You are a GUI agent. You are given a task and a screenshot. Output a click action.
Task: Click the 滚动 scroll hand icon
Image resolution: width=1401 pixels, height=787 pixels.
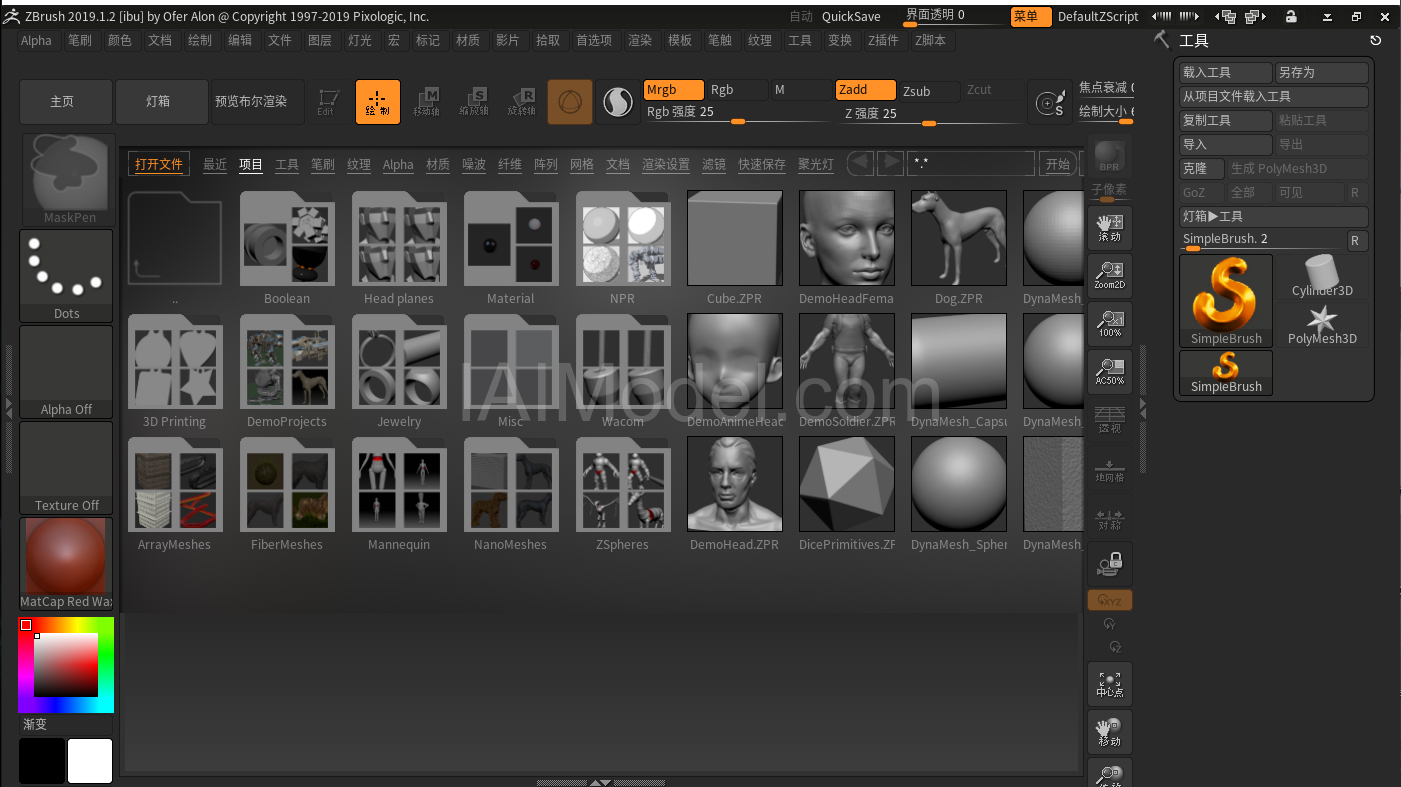pos(1109,228)
